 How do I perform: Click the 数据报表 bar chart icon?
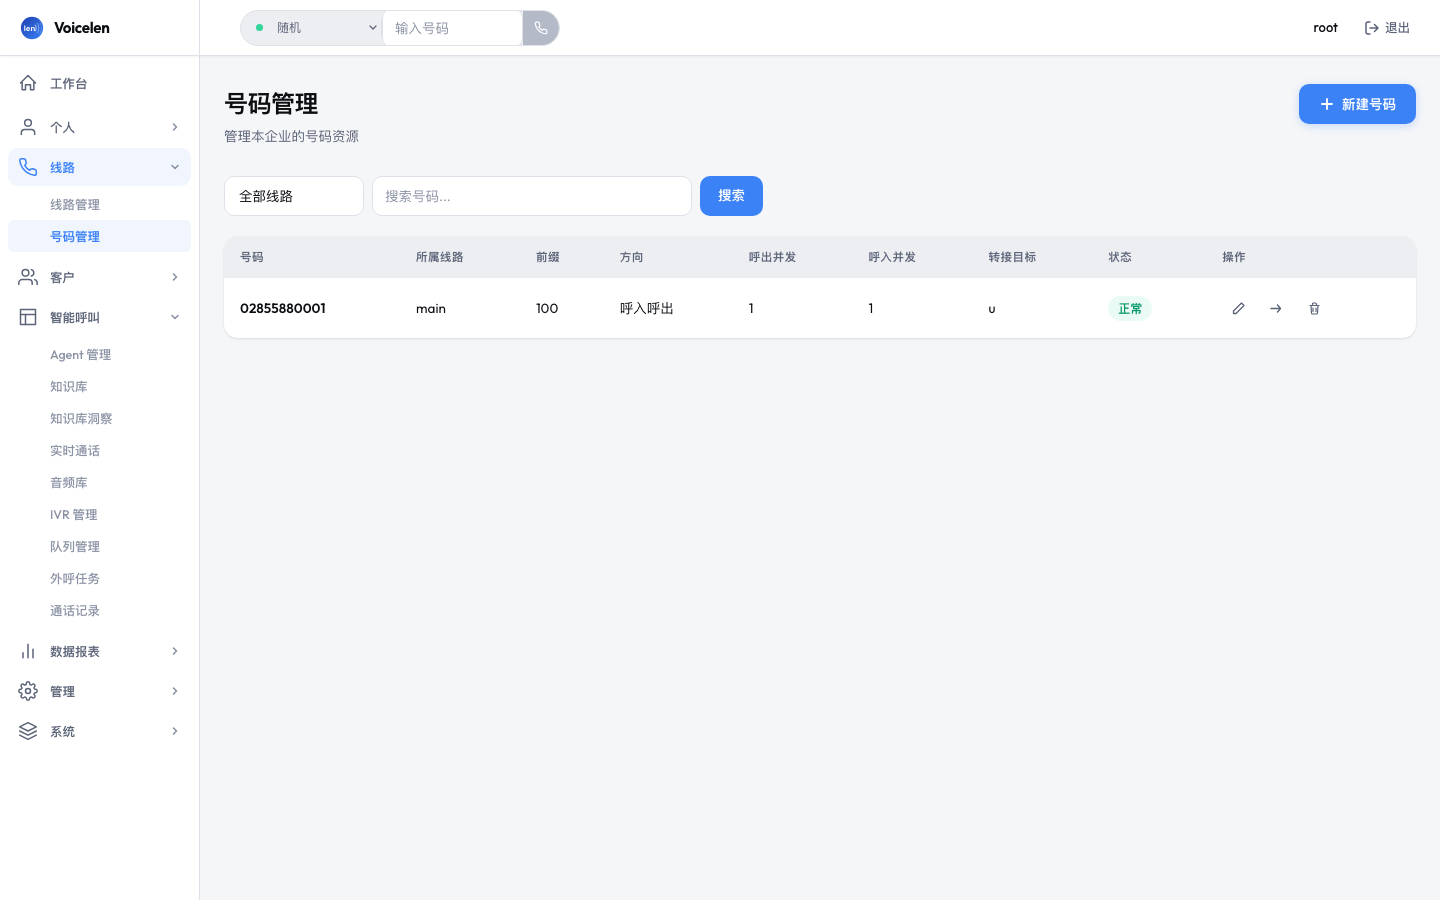point(28,651)
